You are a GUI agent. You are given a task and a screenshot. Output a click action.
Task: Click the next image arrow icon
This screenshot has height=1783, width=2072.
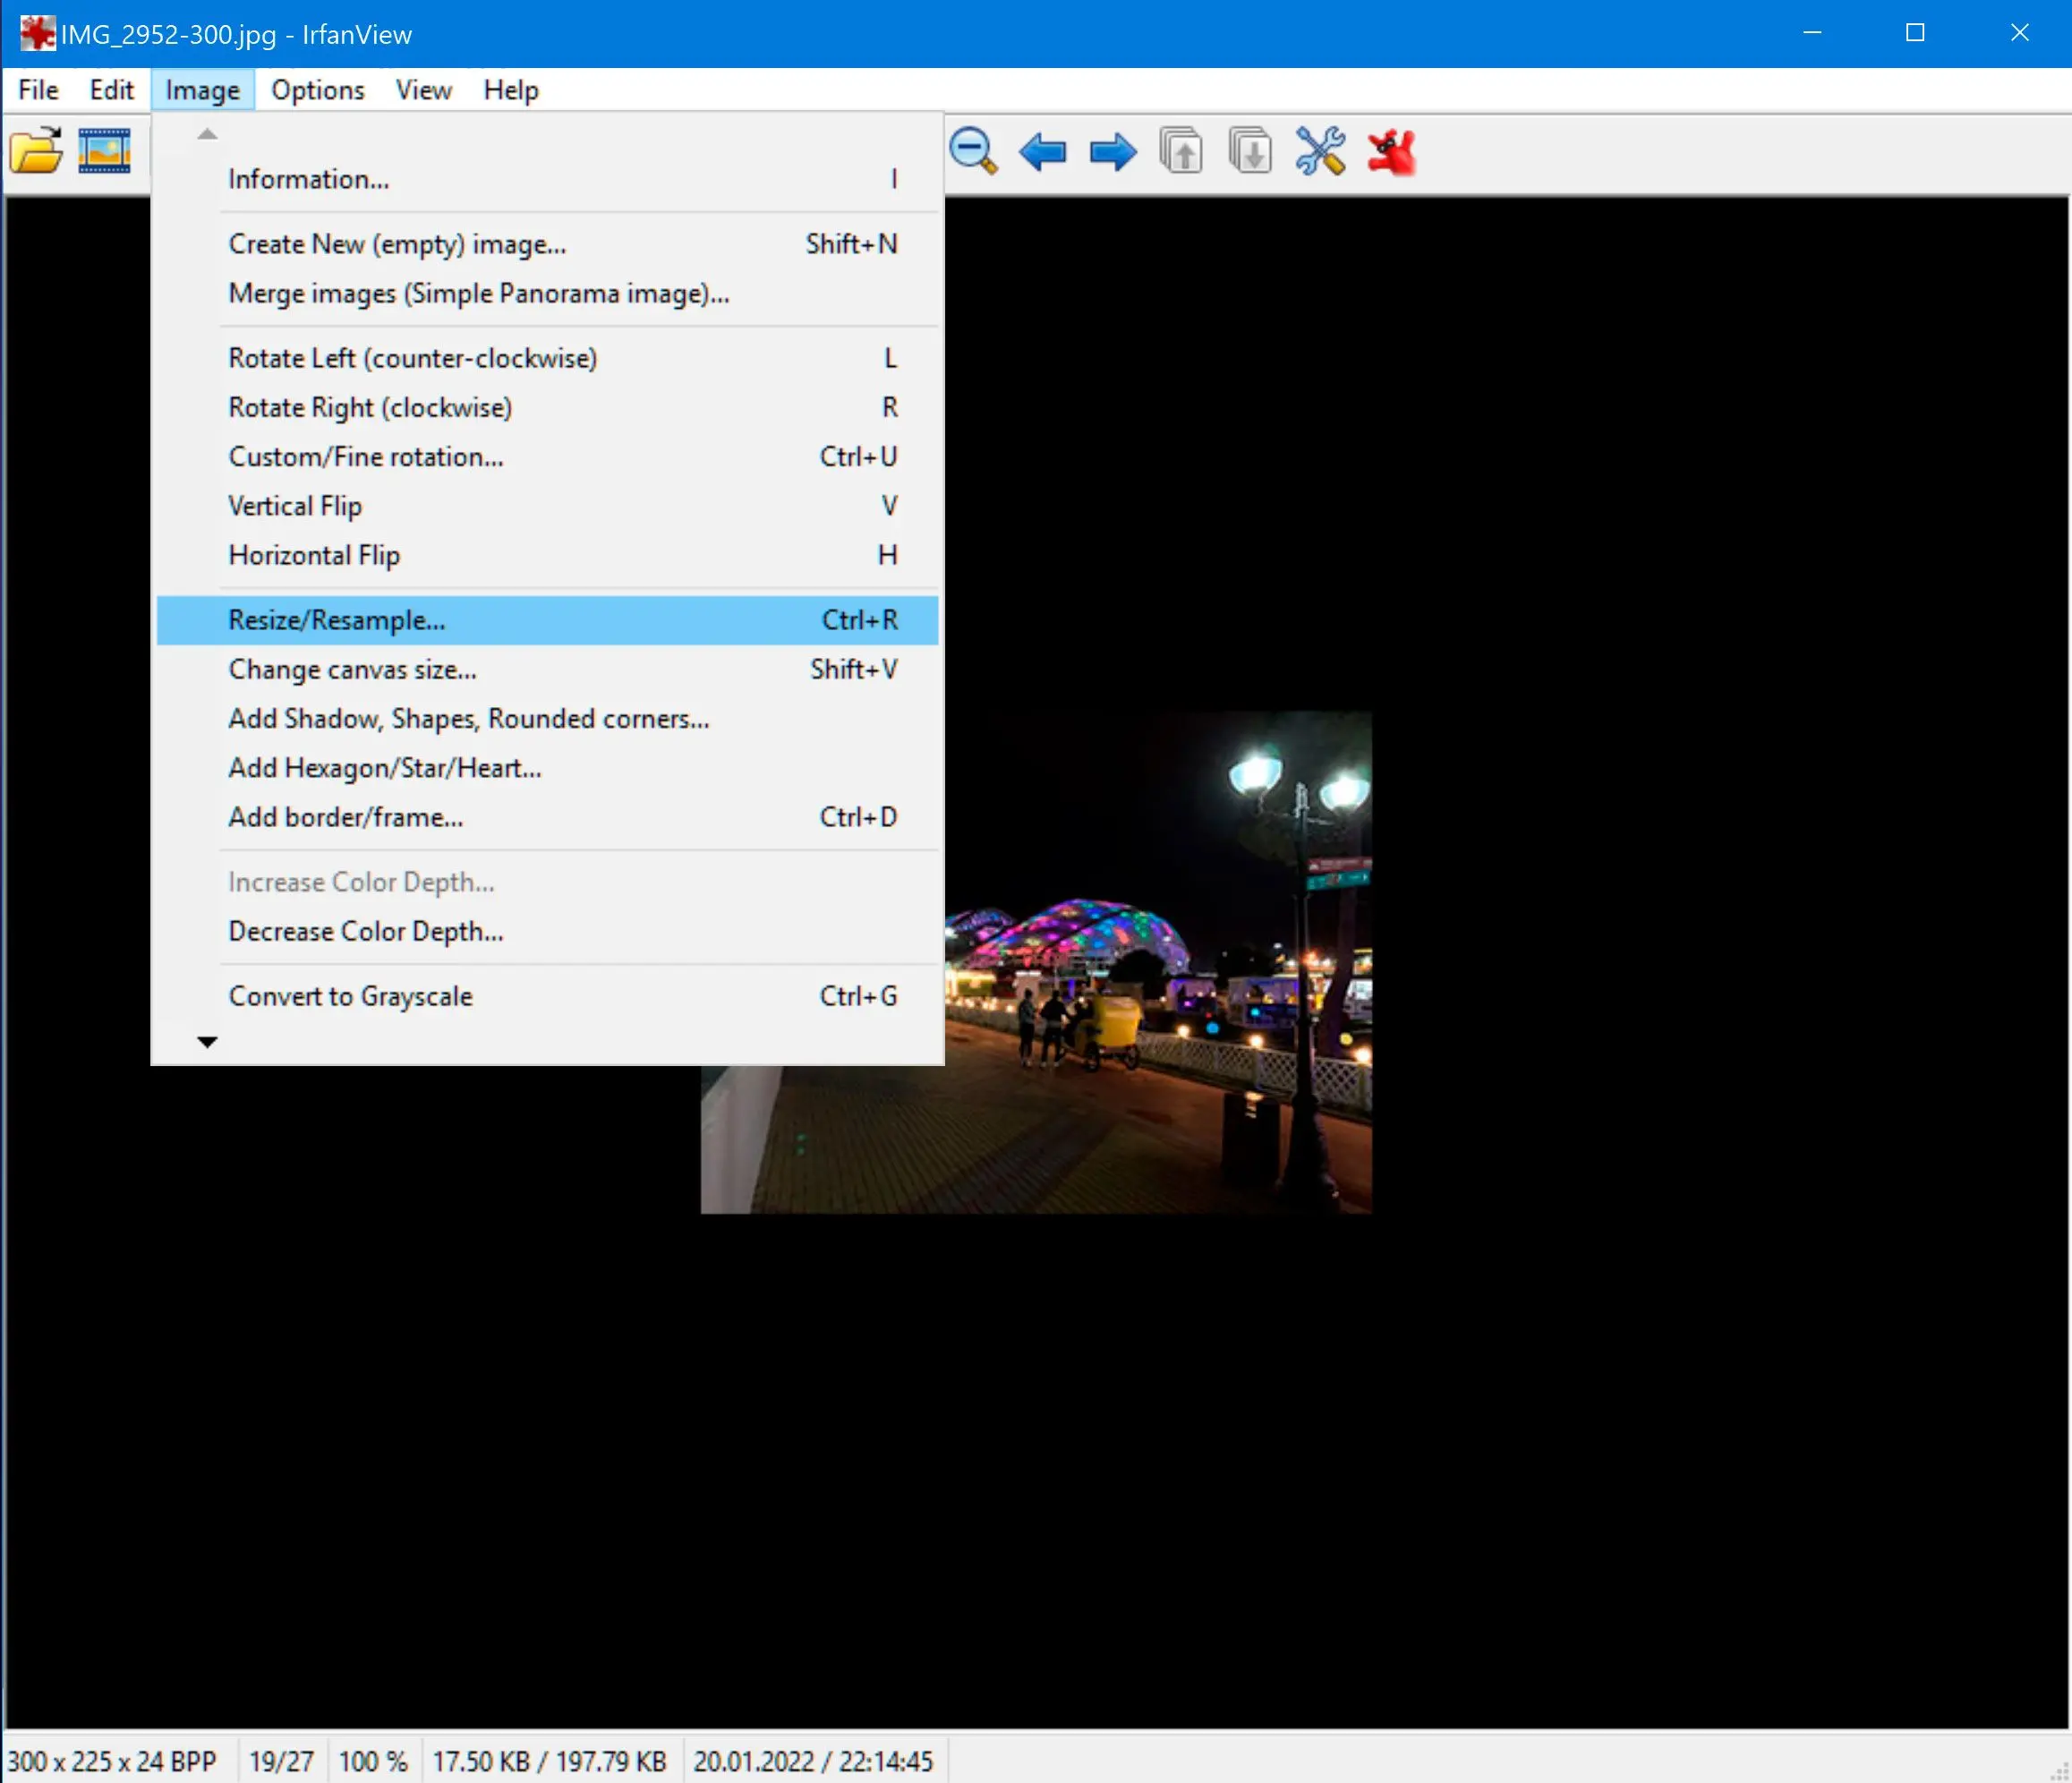tap(1110, 151)
